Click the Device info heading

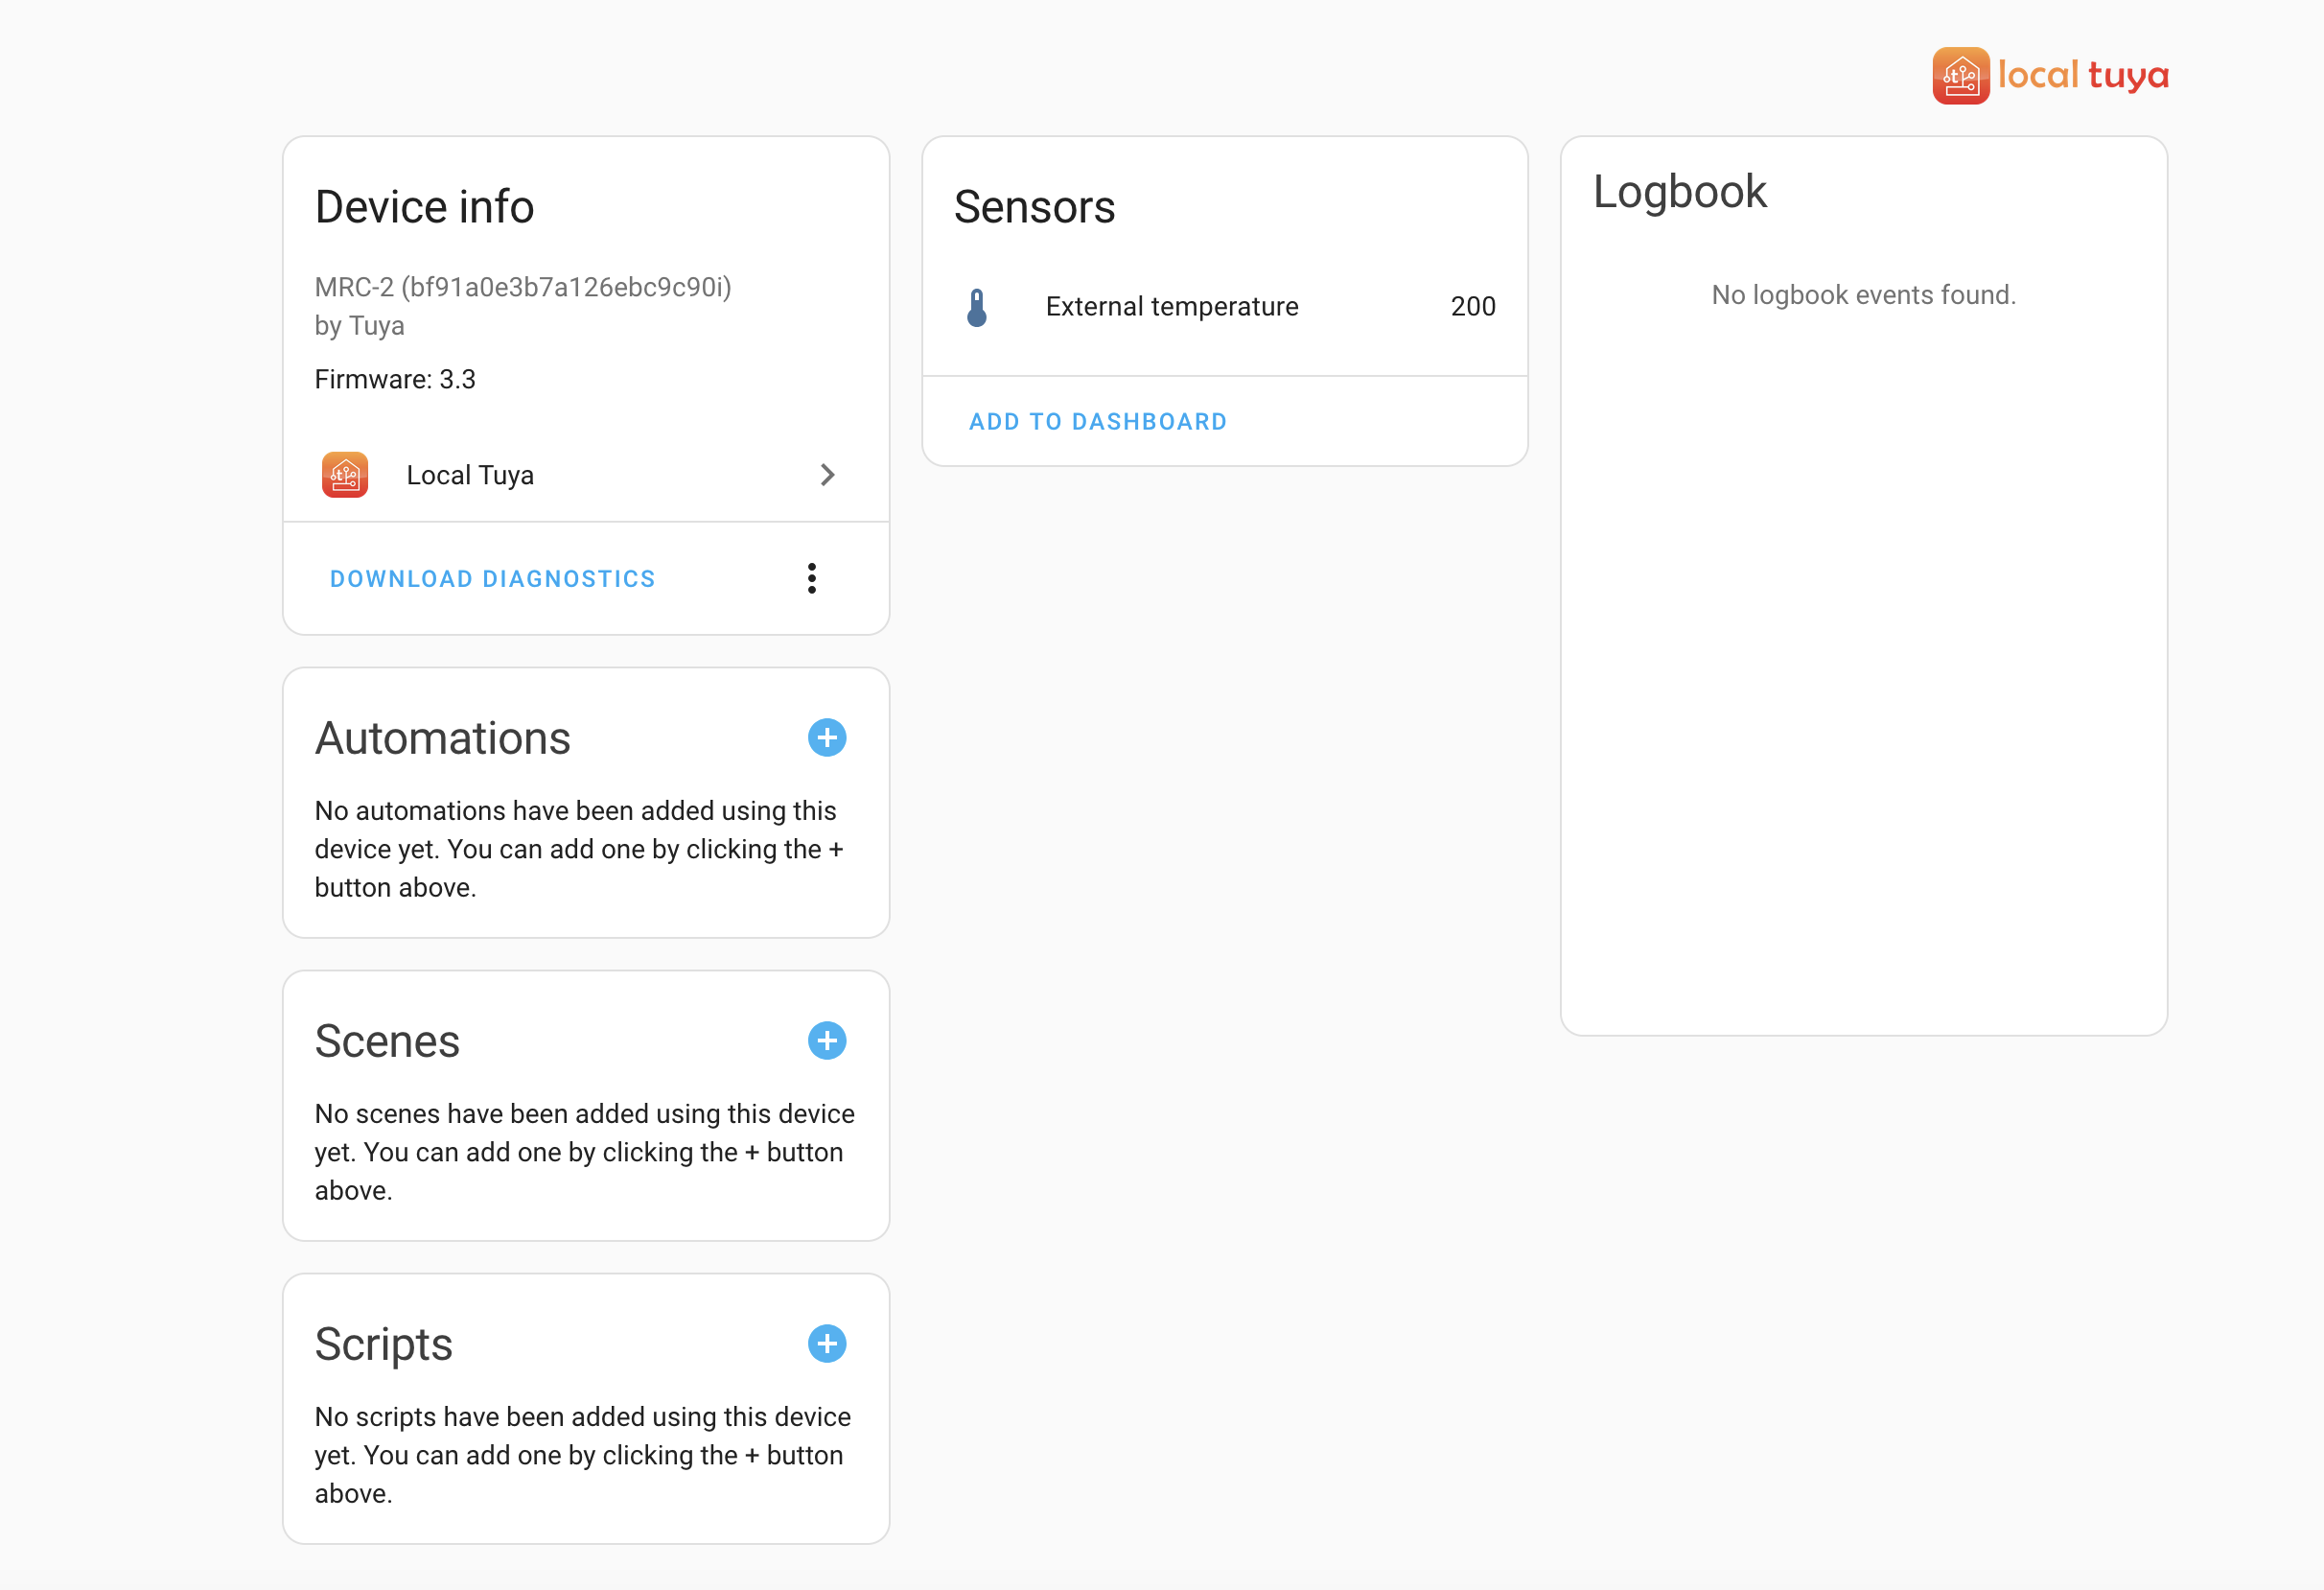424,207
